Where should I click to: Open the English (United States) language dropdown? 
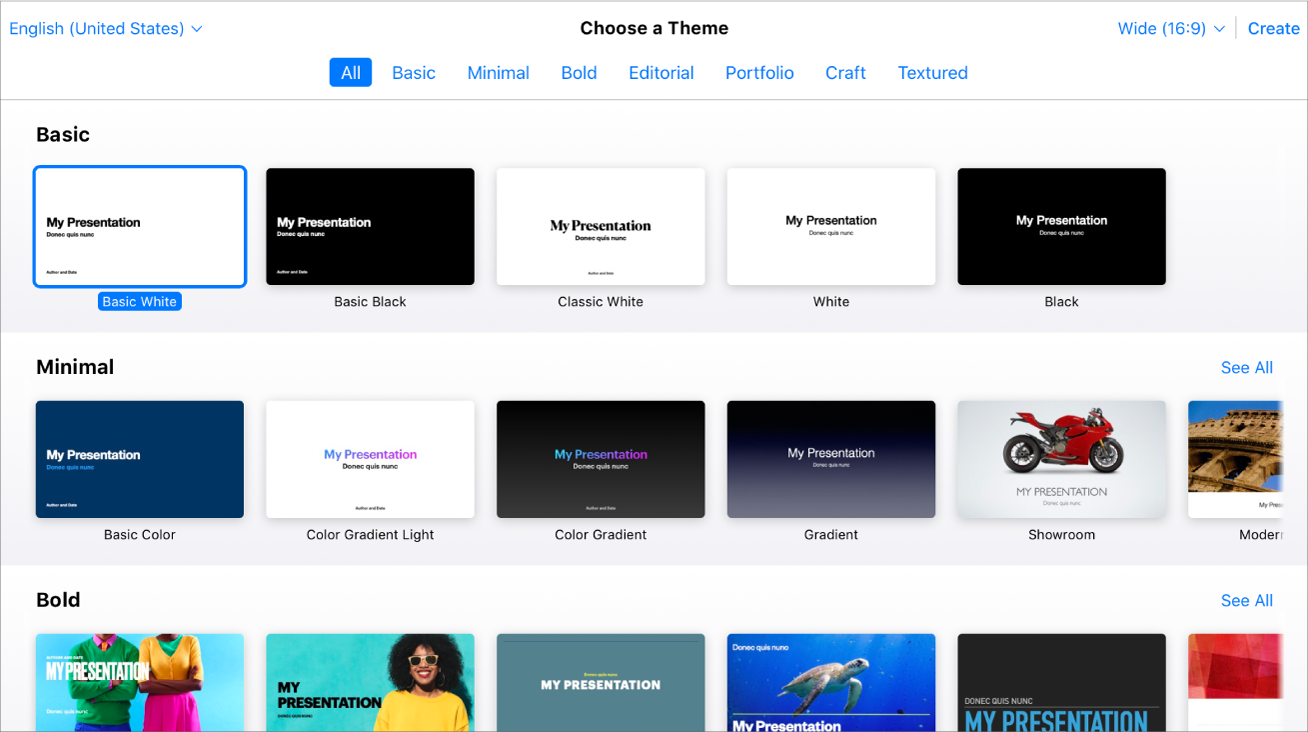(x=106, y=29)
